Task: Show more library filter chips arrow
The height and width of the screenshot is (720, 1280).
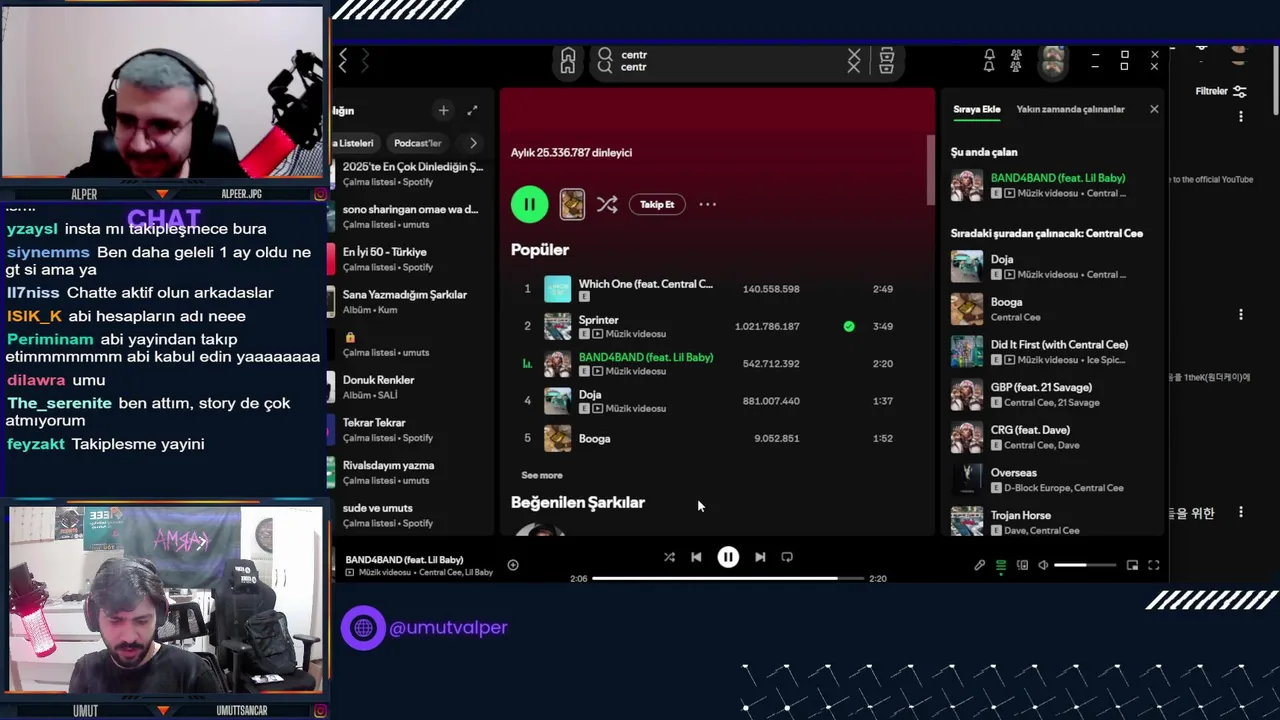Action: [x=473, y=143]
